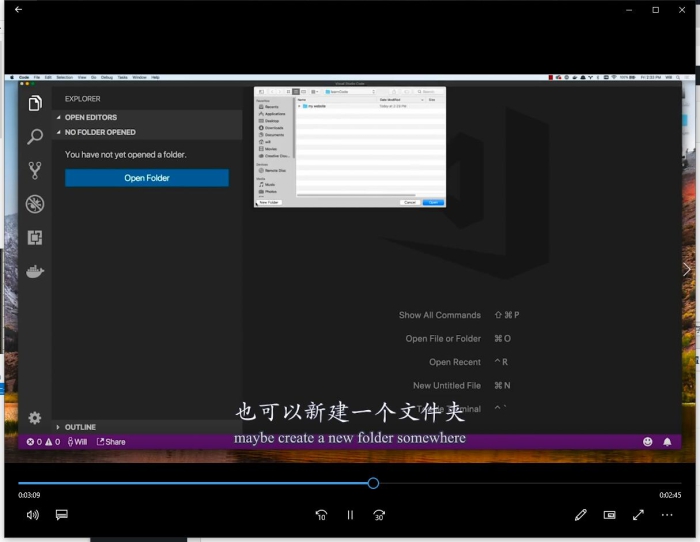Viewport: 700px width, 542px height.
Task: Open the Docker whale icon in activity bar
Action: pos(35,271)
